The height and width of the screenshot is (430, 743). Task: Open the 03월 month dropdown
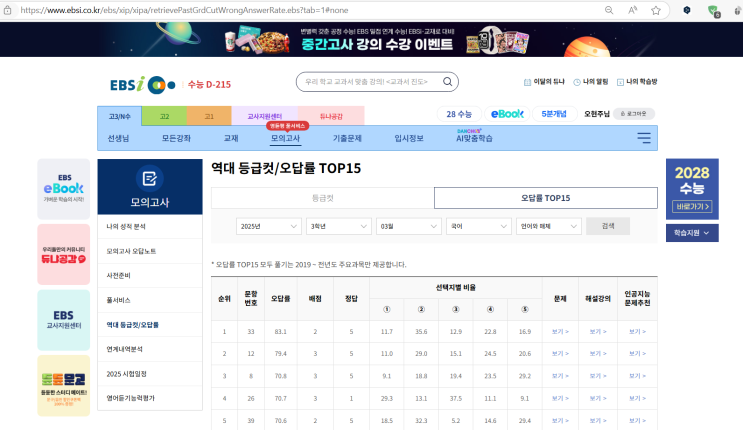point(408,226)
